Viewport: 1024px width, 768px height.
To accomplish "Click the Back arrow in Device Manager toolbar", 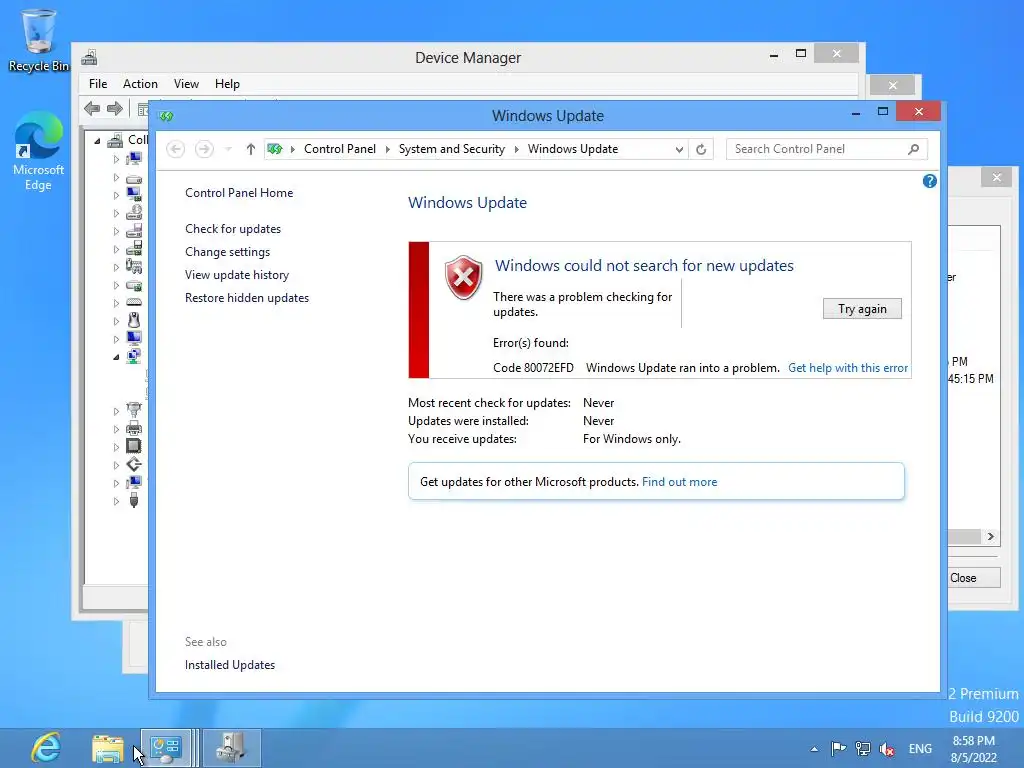I will pyautogui.click(x=92, y=108).
